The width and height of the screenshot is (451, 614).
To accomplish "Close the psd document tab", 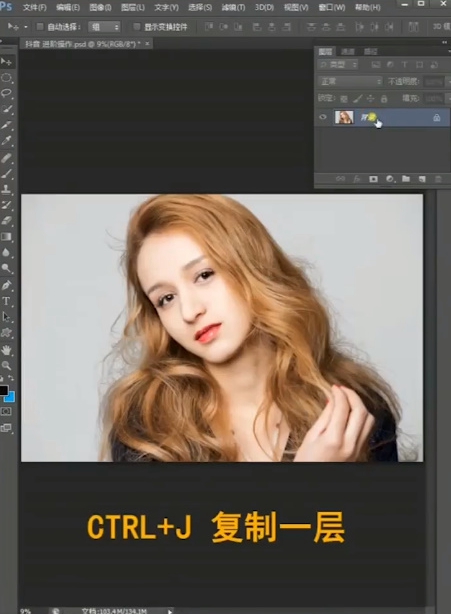I will coord(147,43).
